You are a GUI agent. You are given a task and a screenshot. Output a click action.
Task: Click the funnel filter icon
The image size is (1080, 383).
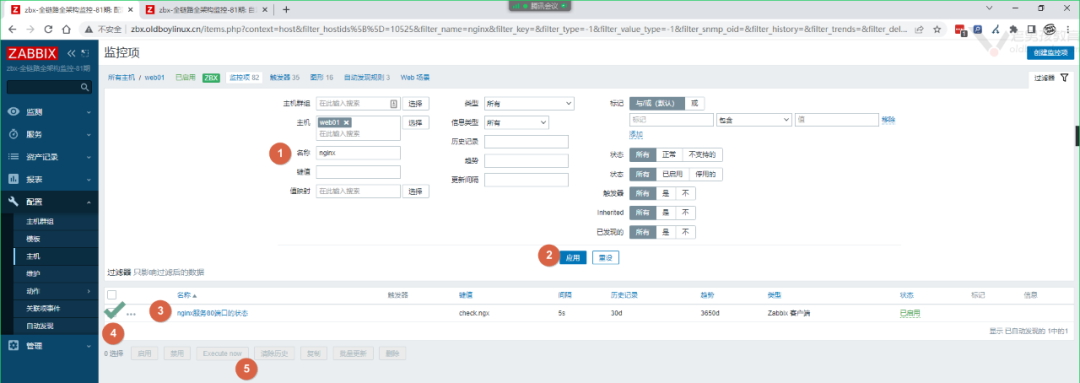click(1064, 78)
